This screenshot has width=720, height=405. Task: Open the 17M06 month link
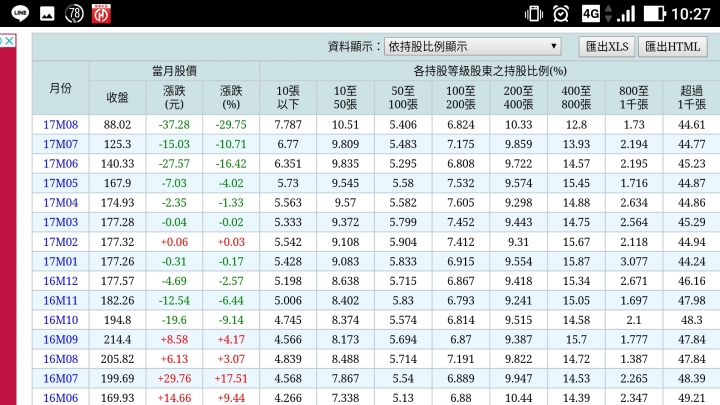61,163
